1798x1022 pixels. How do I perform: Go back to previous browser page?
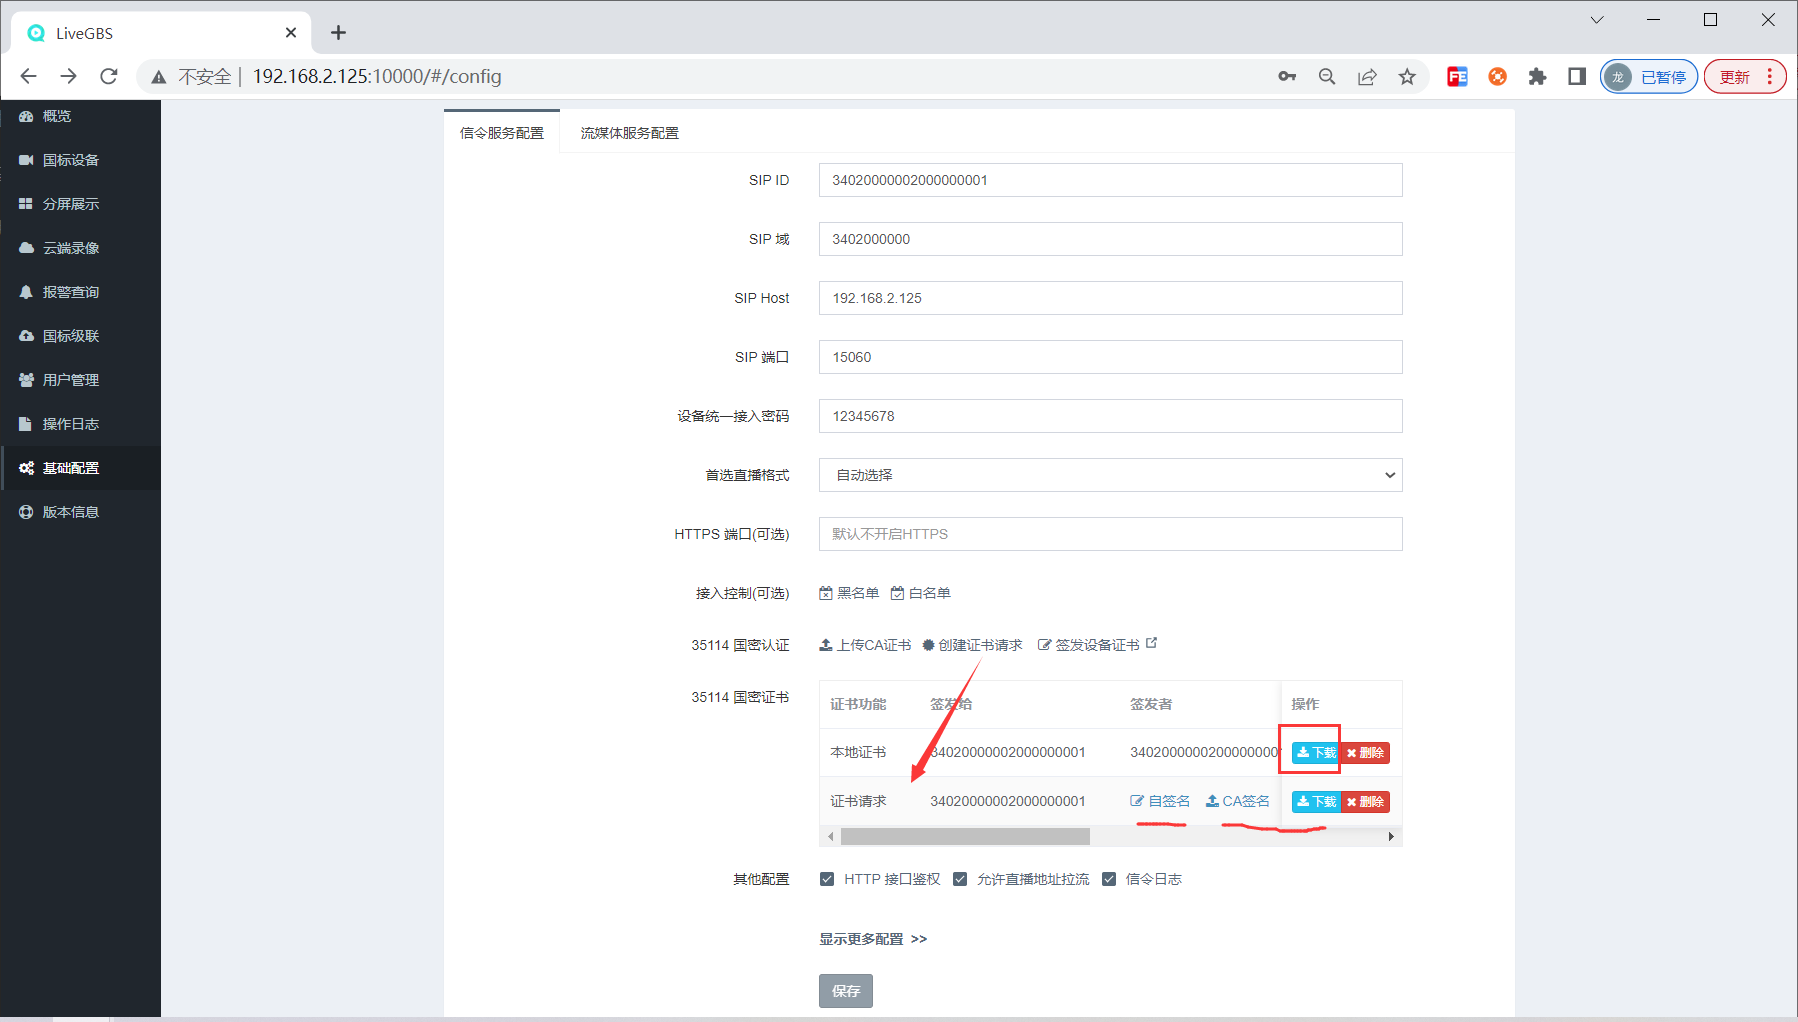click(x=28, y=76)
